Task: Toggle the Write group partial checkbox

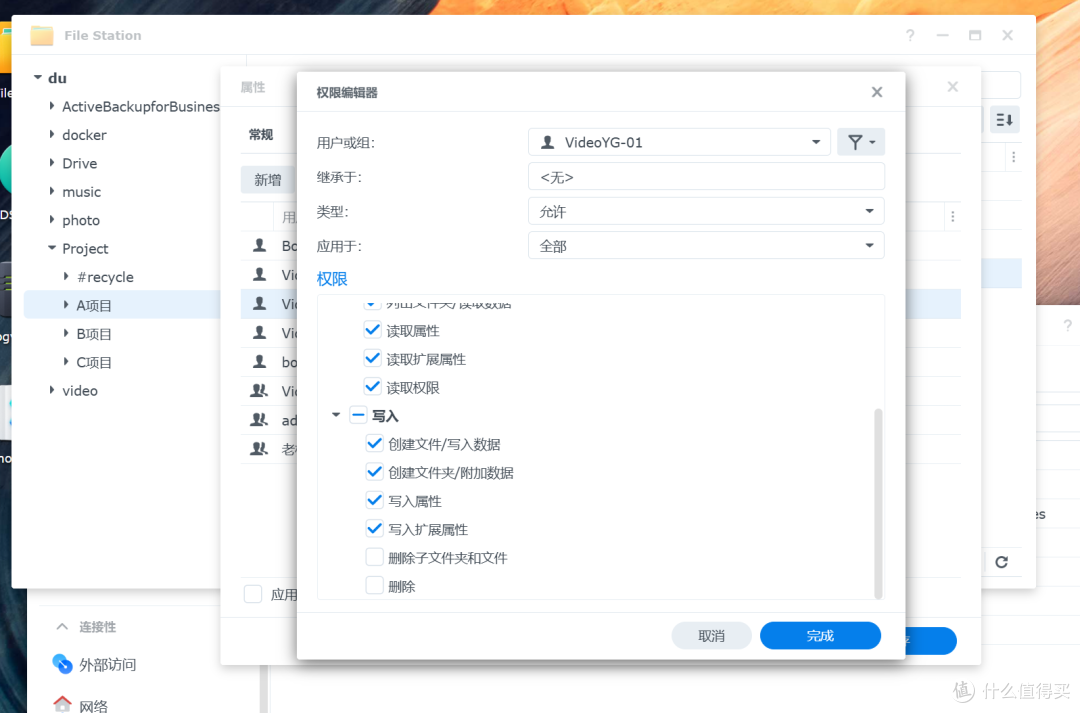Action: 358,415
